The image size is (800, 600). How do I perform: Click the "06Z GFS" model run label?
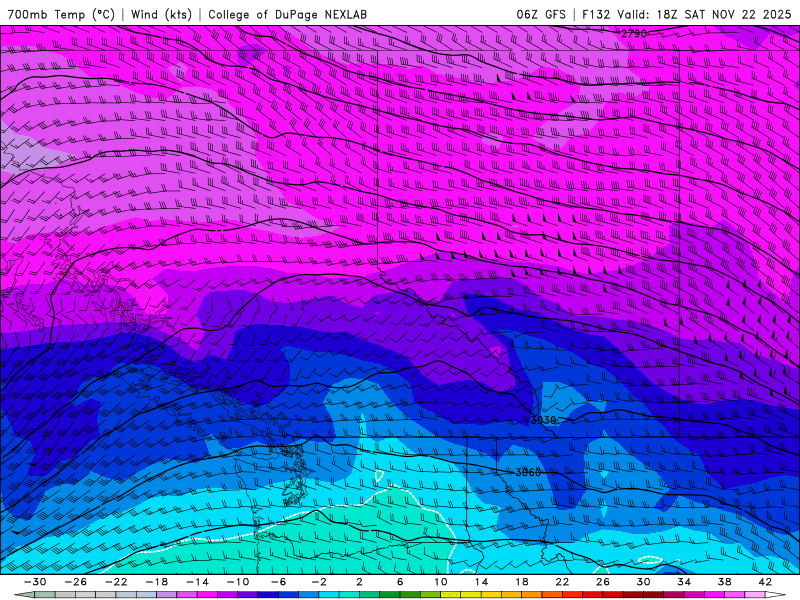pos(541,14)
